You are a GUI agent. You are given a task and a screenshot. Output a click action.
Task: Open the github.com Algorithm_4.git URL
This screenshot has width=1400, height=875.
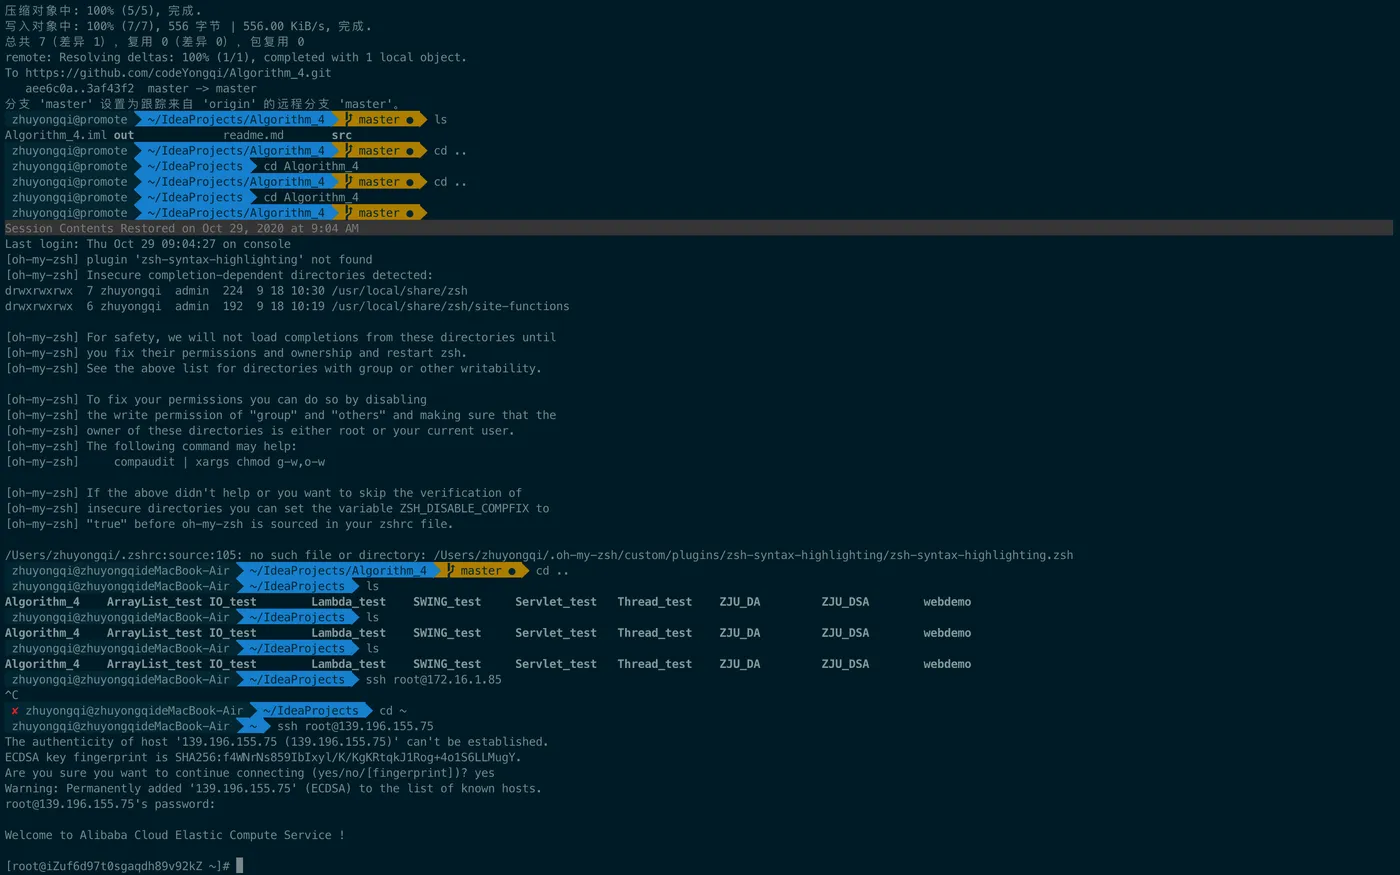point(178,73)
